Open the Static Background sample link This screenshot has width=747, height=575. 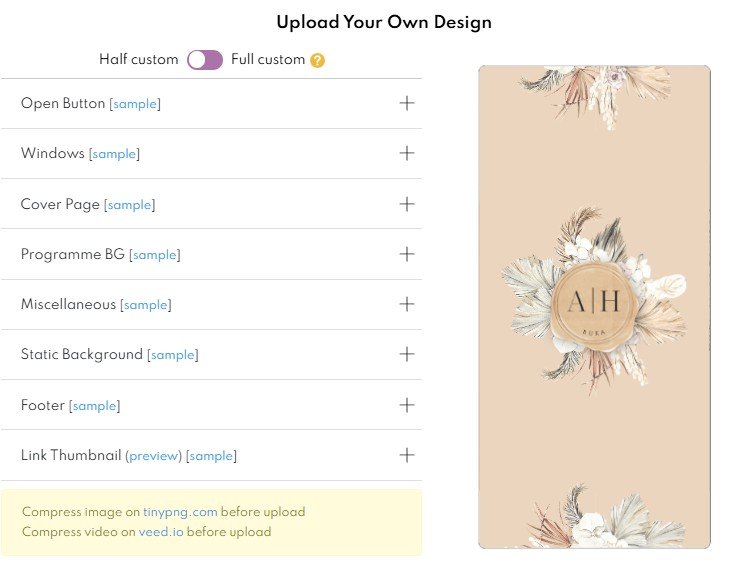point(173,355)
